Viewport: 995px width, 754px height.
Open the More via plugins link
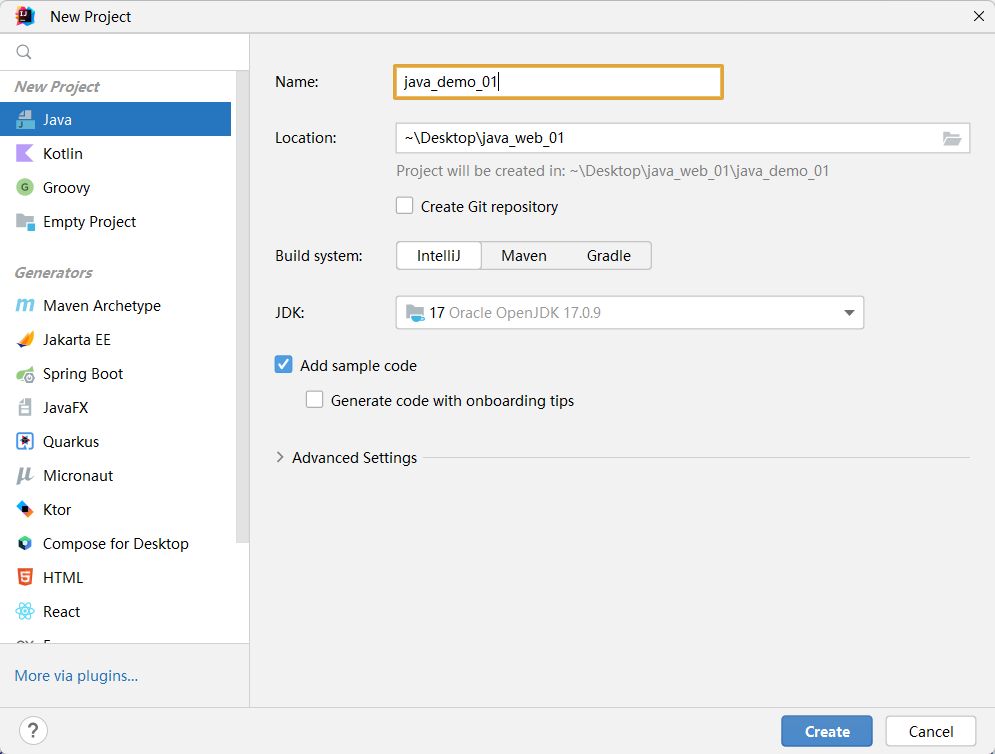coord(76,676)
